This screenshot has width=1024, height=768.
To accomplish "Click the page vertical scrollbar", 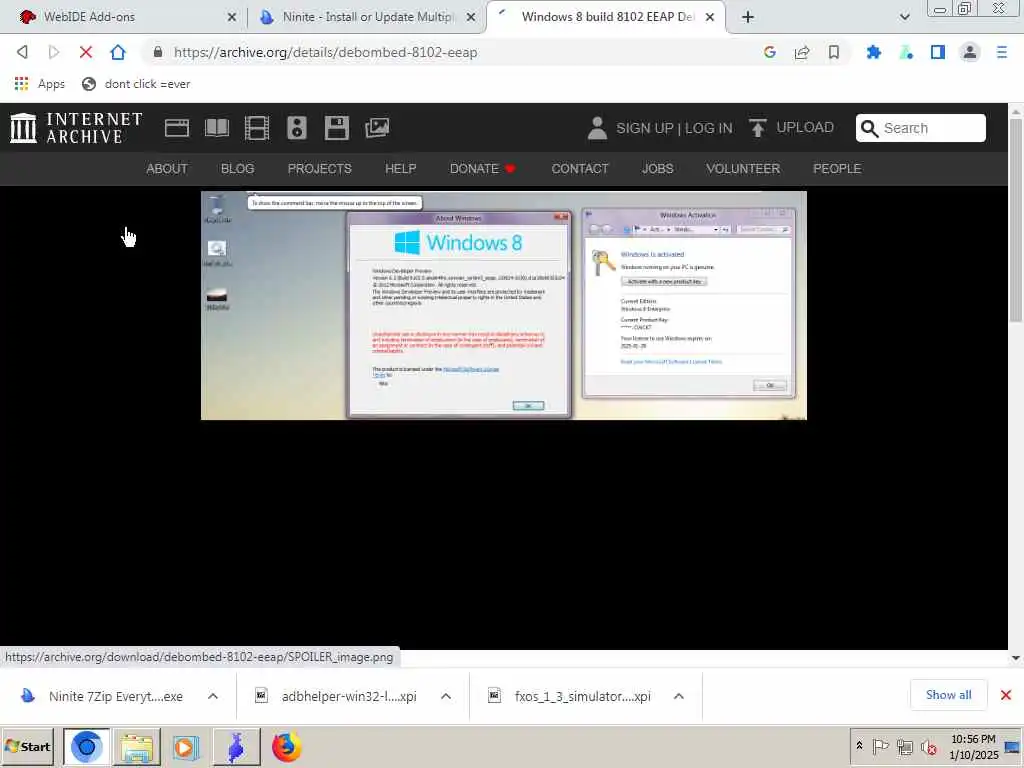I will click(1016, 219).
